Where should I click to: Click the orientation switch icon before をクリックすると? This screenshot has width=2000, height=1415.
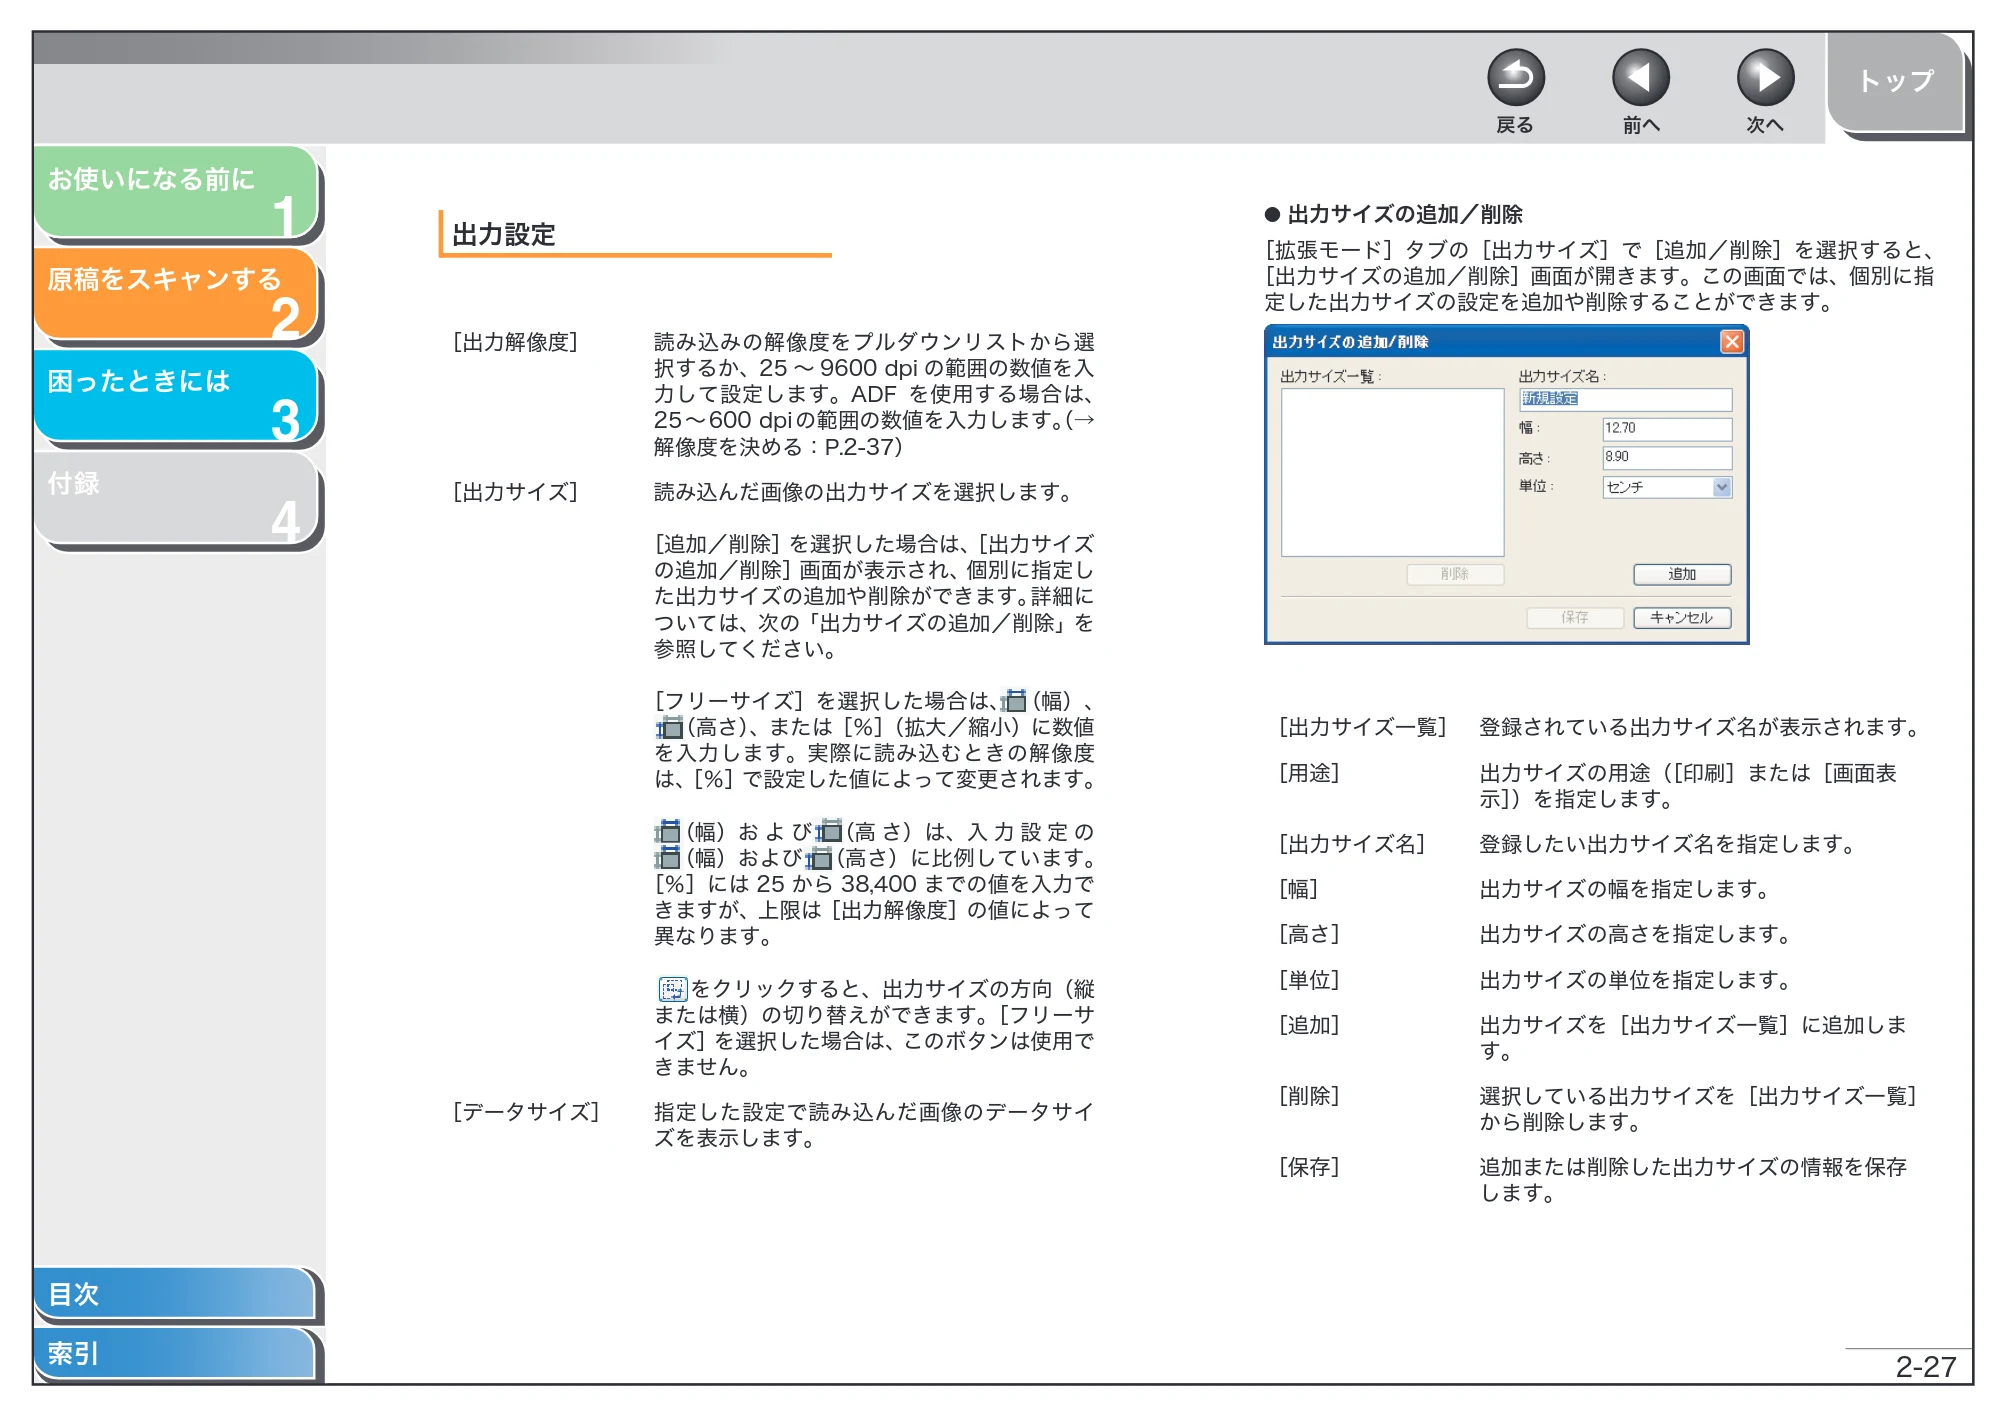(672, 989)
